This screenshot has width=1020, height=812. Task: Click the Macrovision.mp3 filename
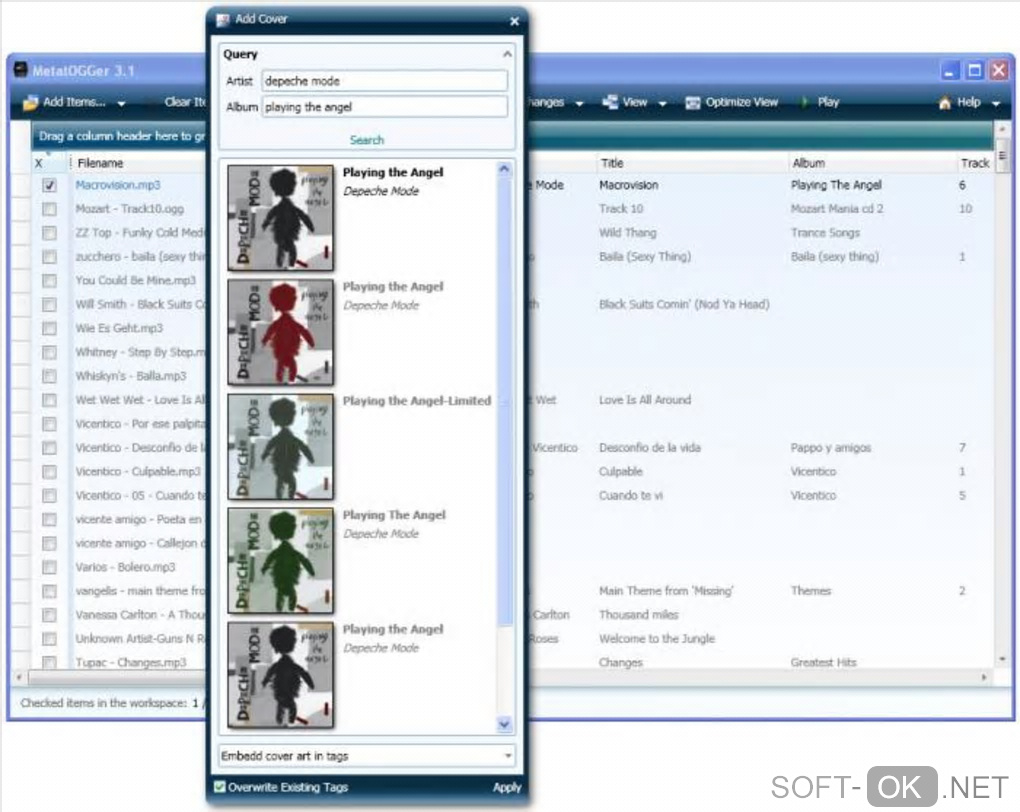(118, 185)
